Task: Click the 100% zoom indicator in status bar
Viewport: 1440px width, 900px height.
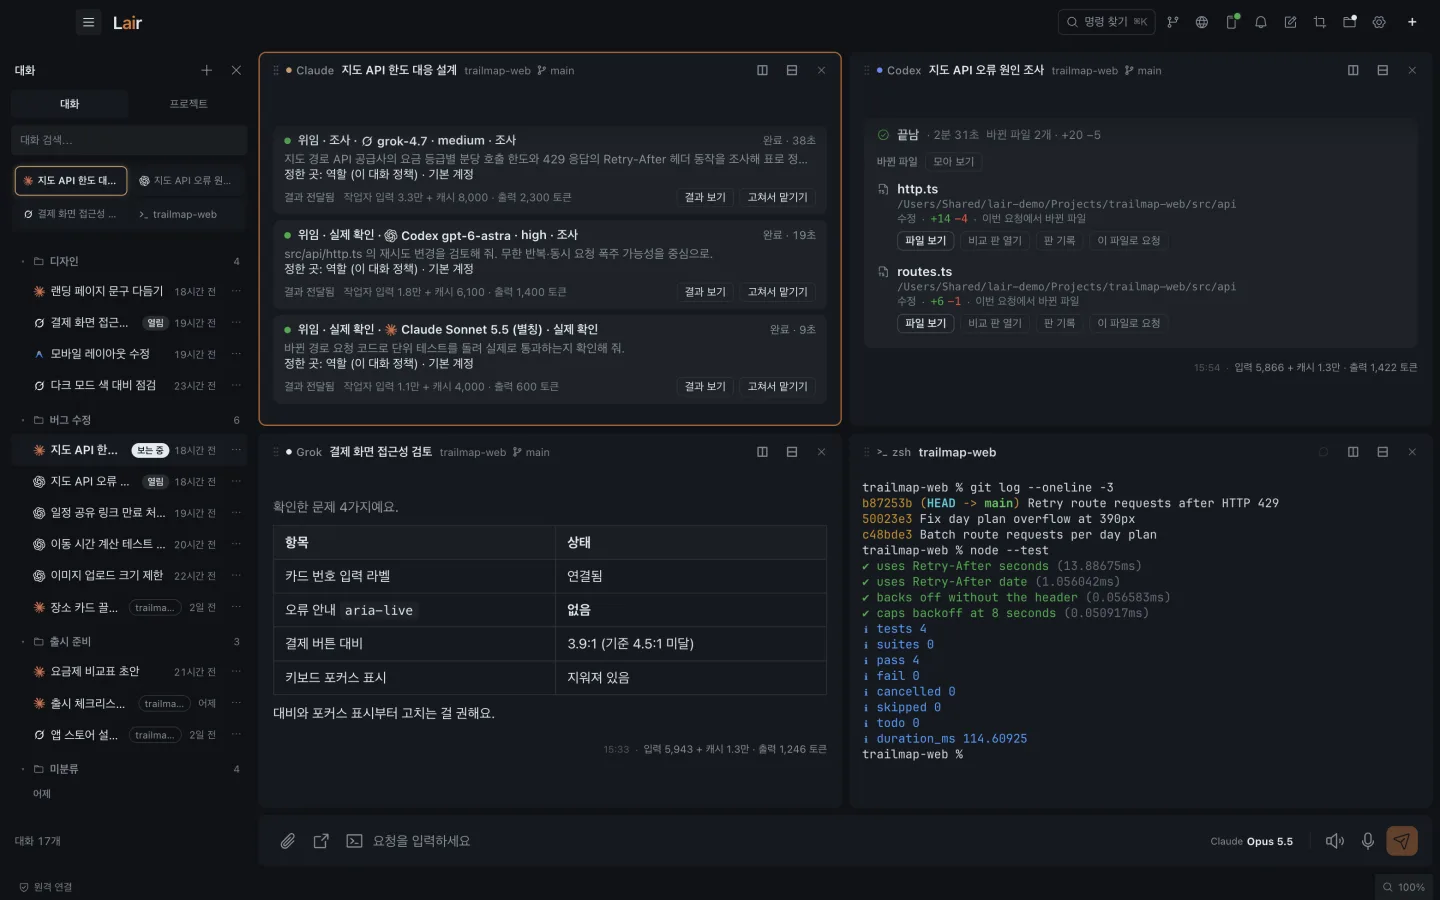Action: [x=1404, y=887]
